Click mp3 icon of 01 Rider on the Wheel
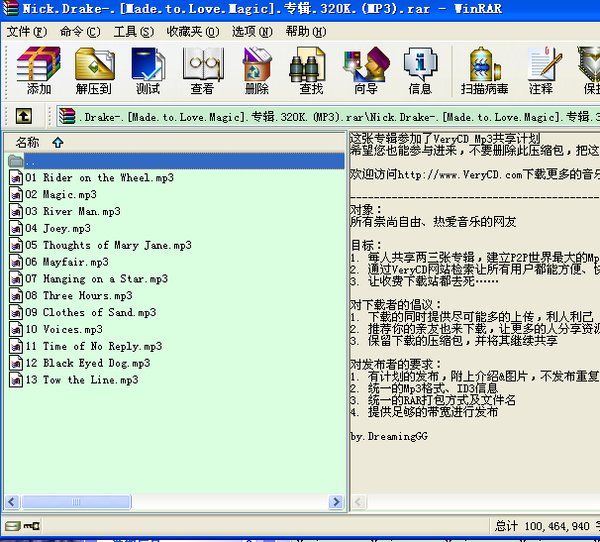Screen dimensions: 600x542 click(x=16, y=178)
